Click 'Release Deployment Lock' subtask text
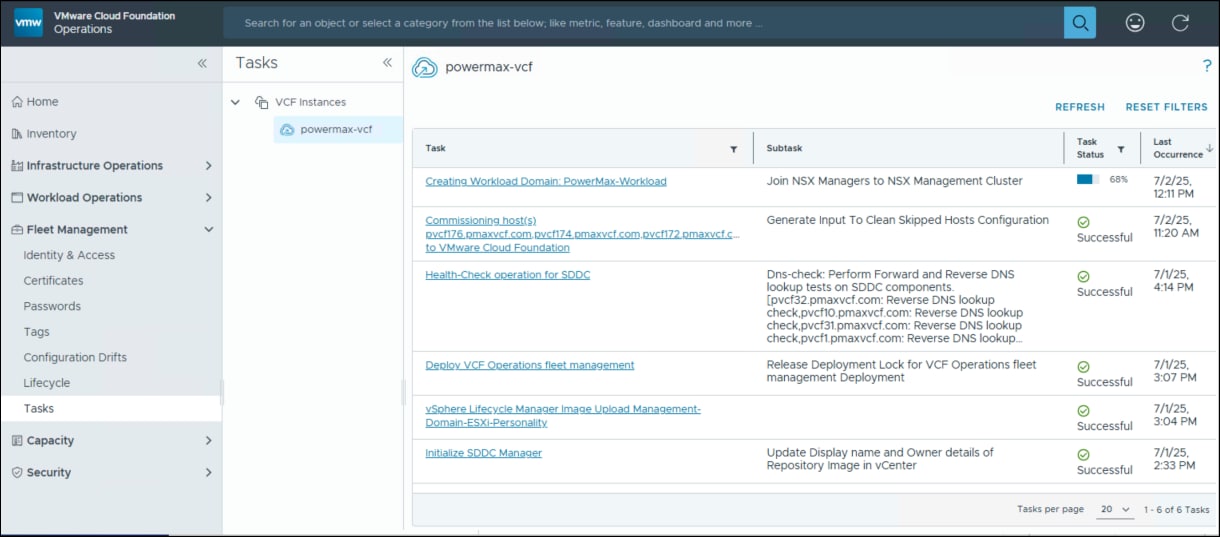Viewport: 1220px width, 537px height. click(x=902, y=372)
